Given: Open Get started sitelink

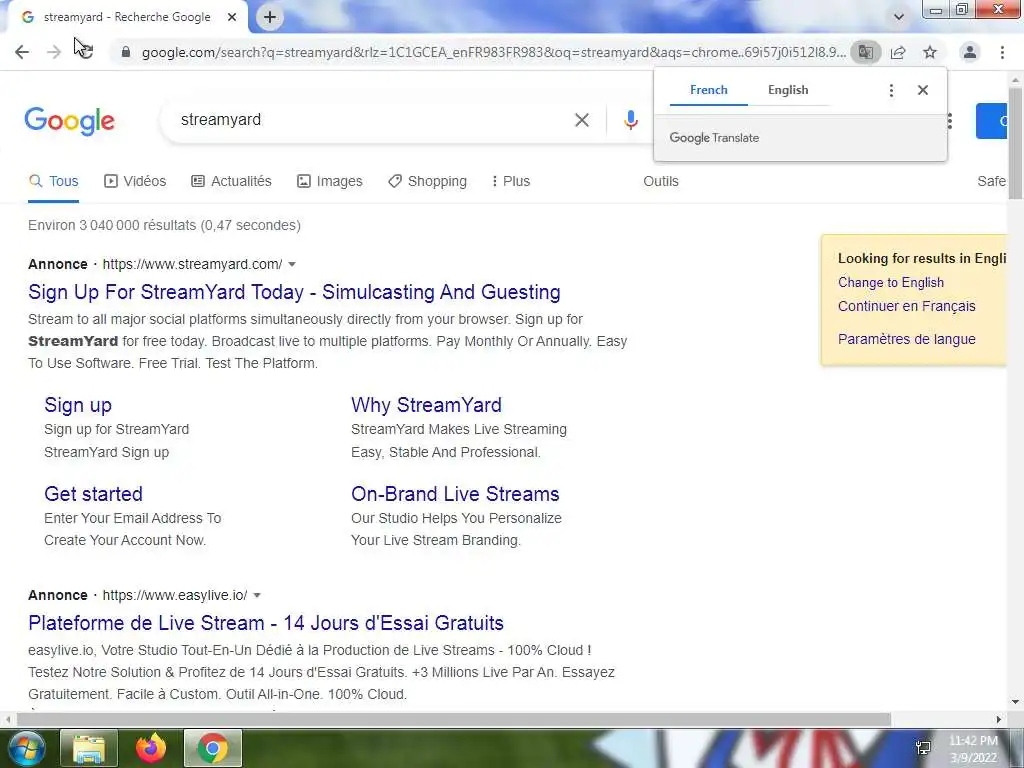Looking at the screenshot, I should 93,494.
